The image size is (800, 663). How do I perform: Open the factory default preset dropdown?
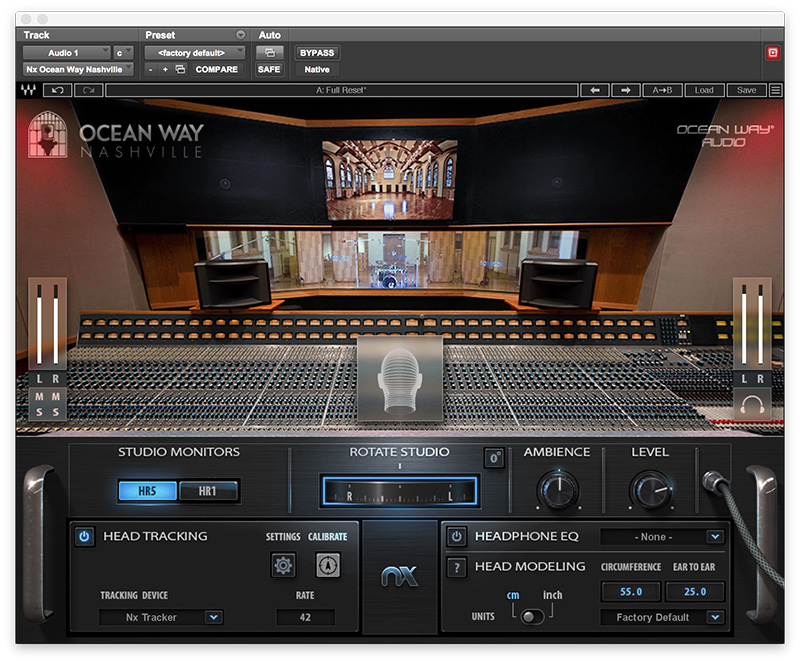[x=194, y=53]
